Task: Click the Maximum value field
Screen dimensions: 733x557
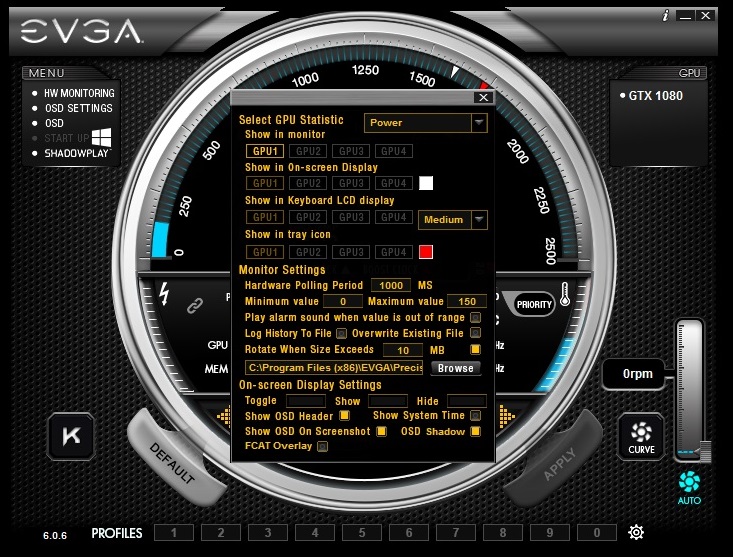Action: [x=467, y=301]
